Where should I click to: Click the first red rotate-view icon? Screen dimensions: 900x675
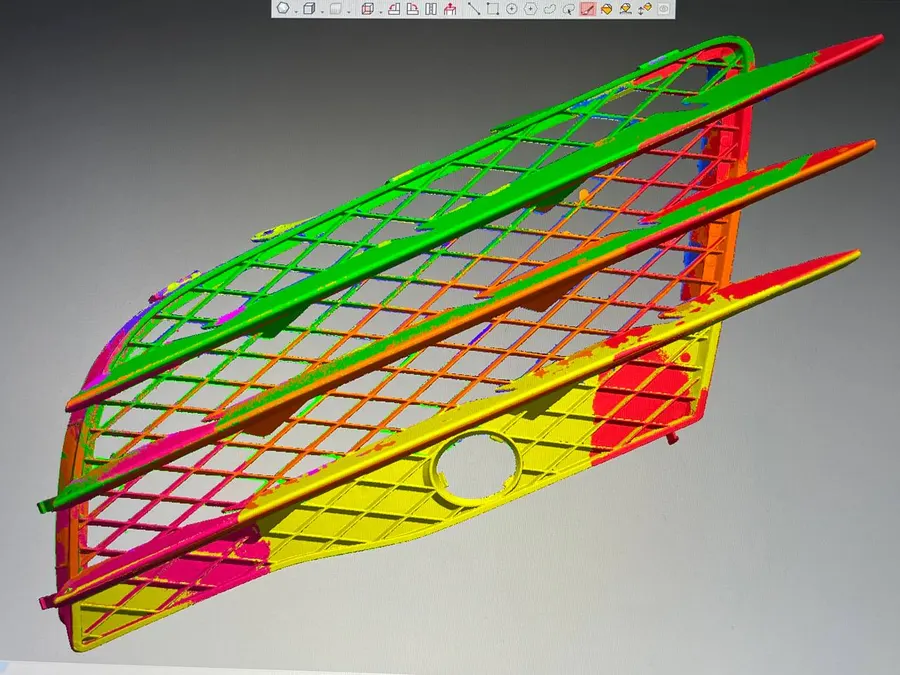coord(394,8)
